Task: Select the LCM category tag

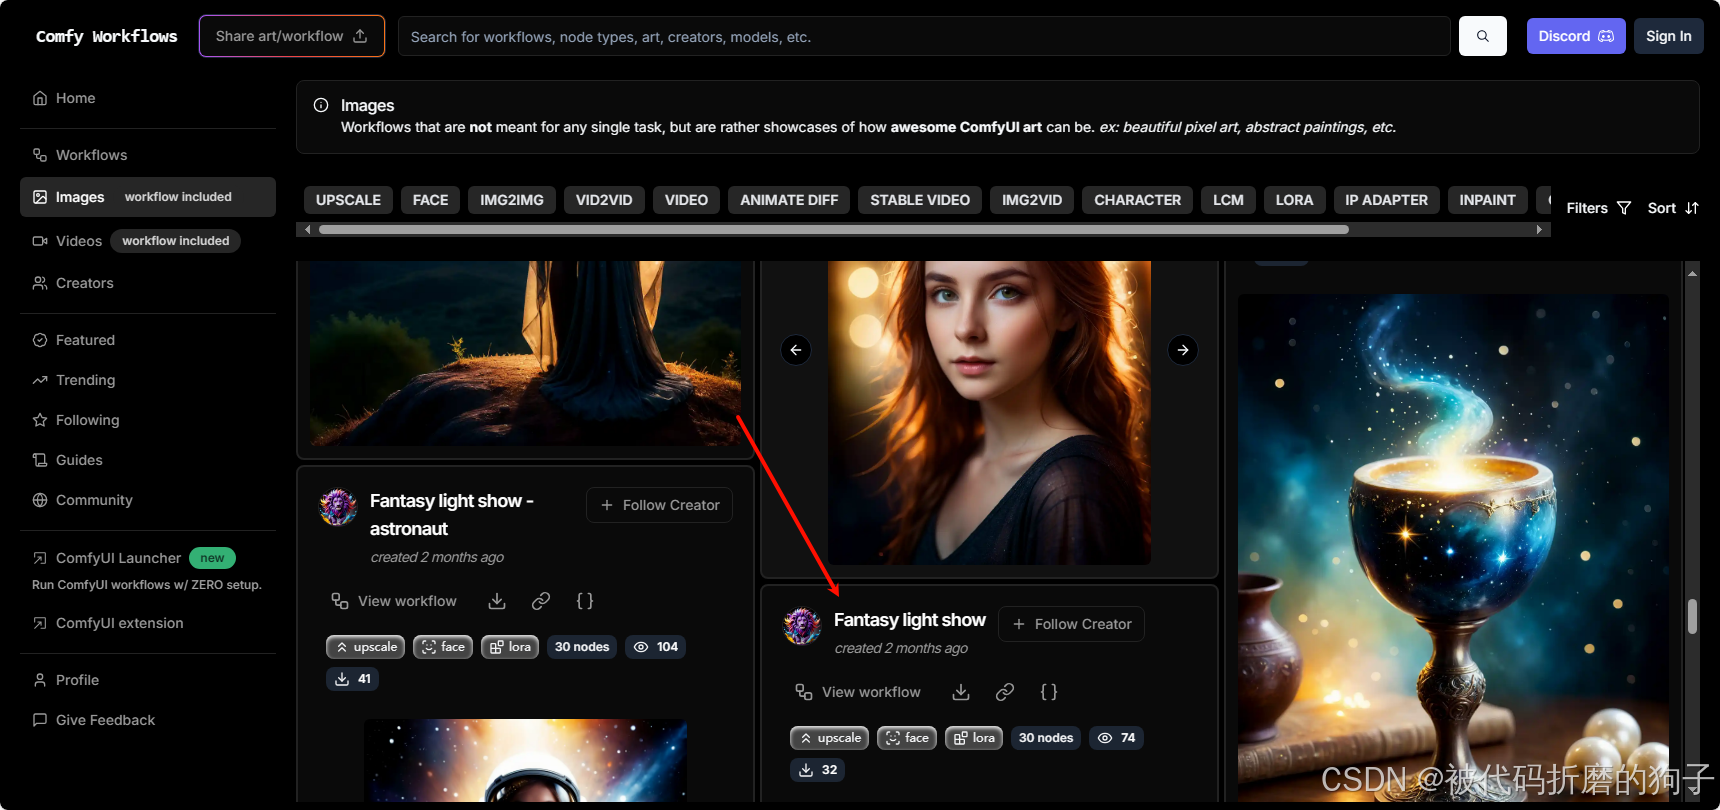Action: pyautogui.click(x=1228, y=200)
